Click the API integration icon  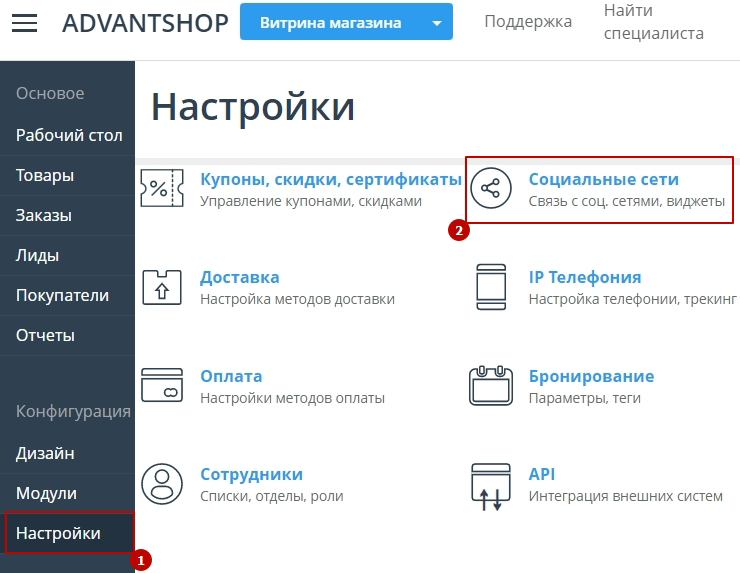click(489, 484)
